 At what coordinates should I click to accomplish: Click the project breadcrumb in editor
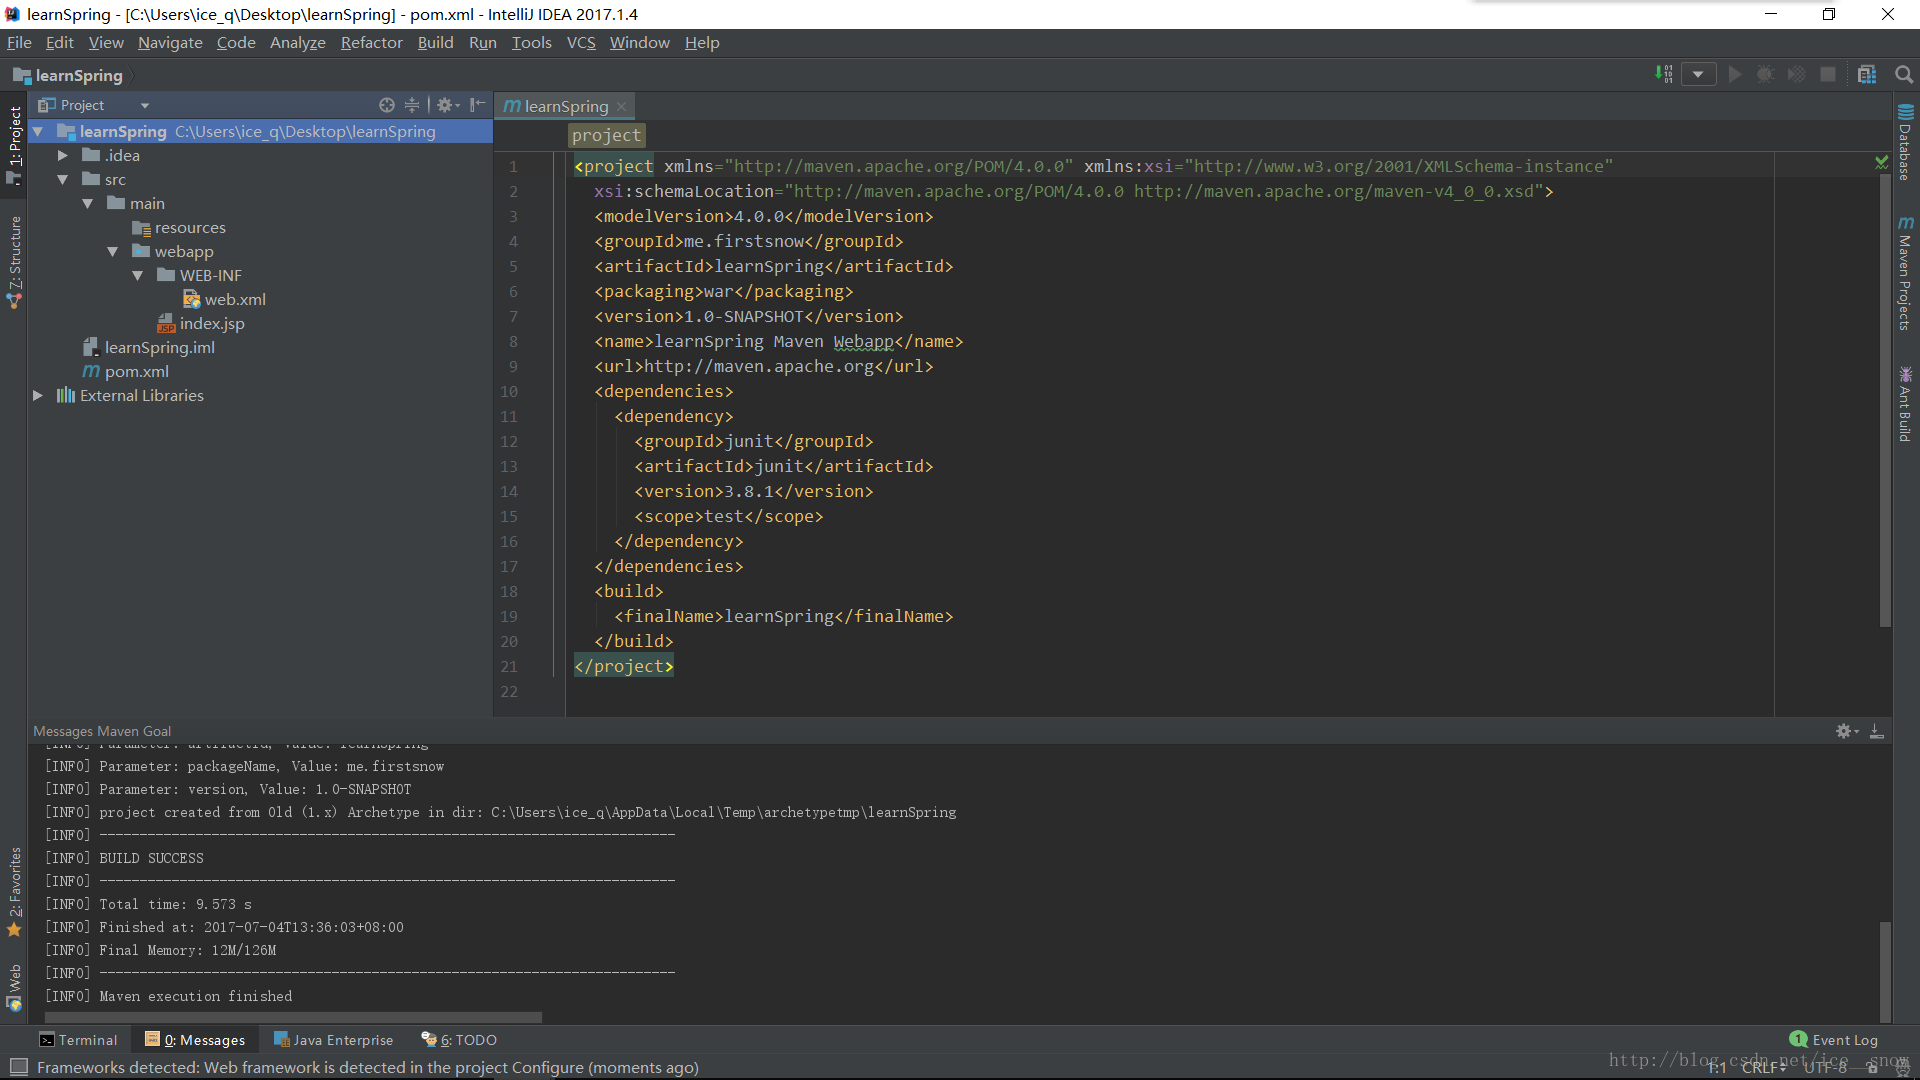tap(606, 135)
